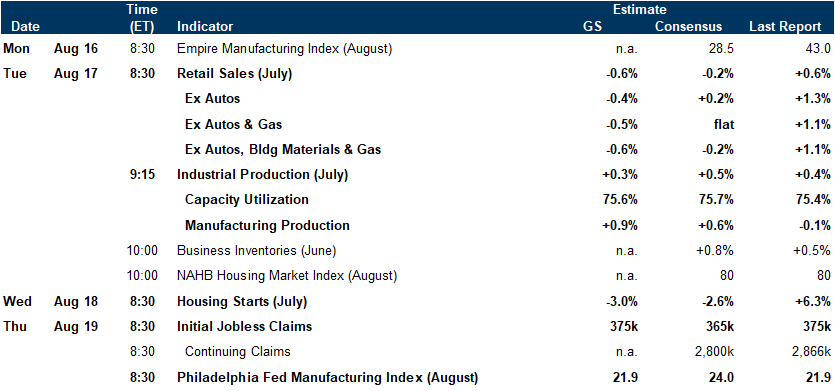Click the Capacity Utilization row label

(x=247, y=200)
